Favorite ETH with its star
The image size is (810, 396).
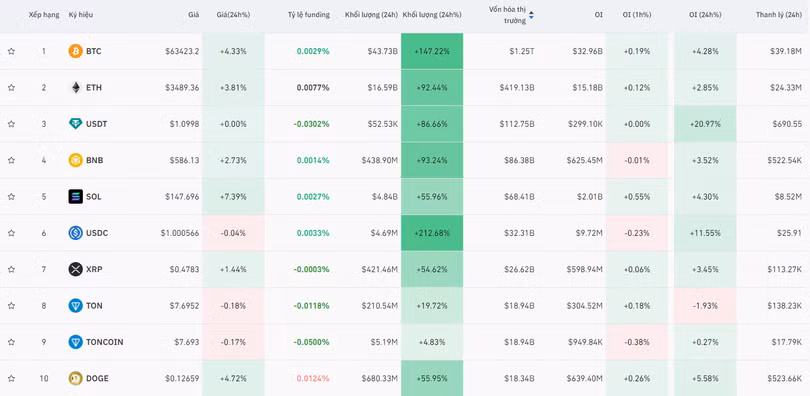(x=11, y=87)
